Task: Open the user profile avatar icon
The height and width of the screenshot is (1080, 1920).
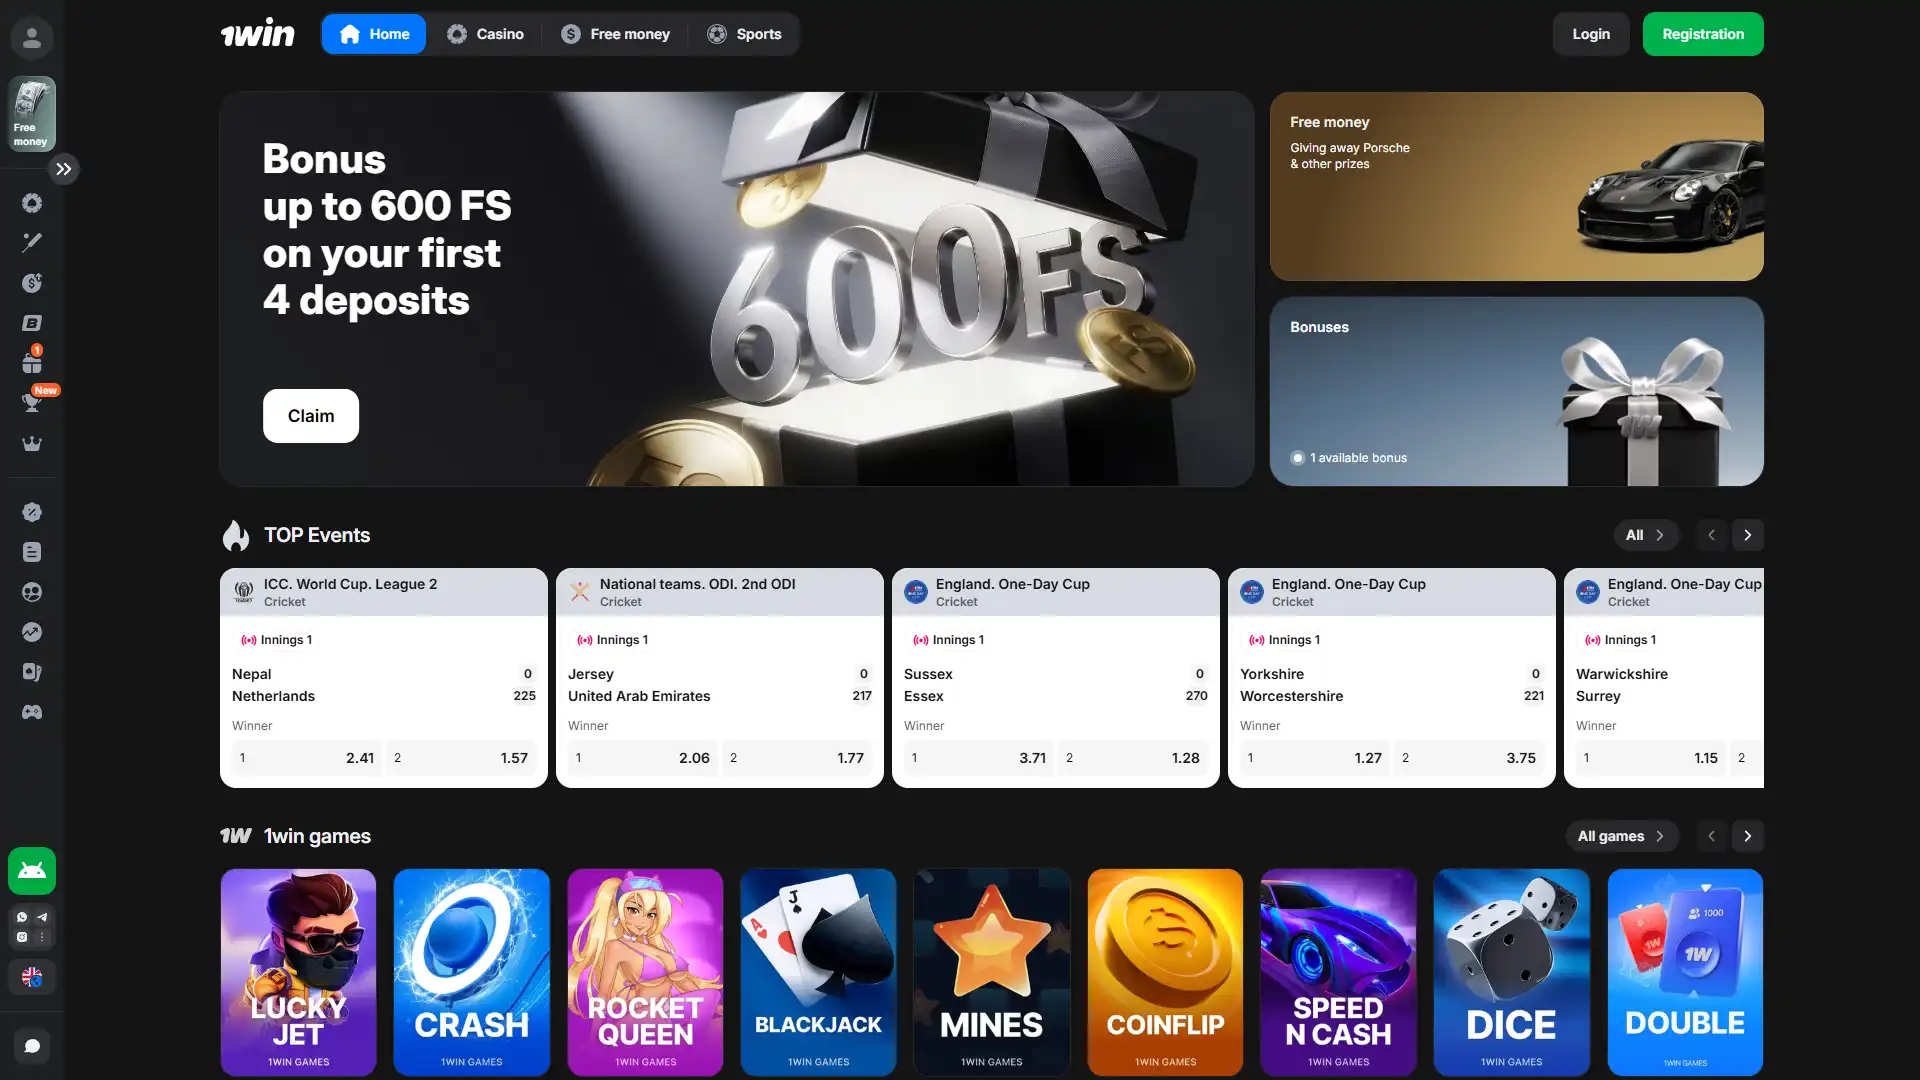Action: (32, 38)
